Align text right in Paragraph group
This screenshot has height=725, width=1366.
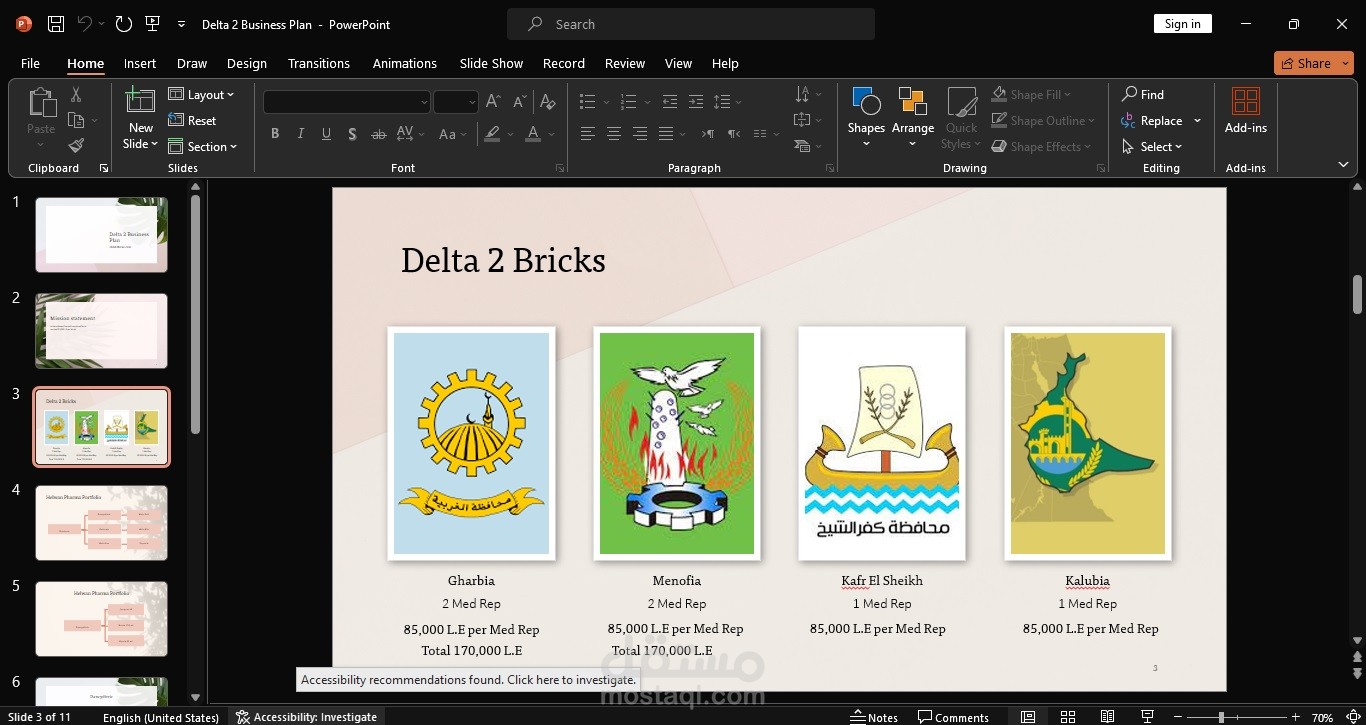[640, 134]
